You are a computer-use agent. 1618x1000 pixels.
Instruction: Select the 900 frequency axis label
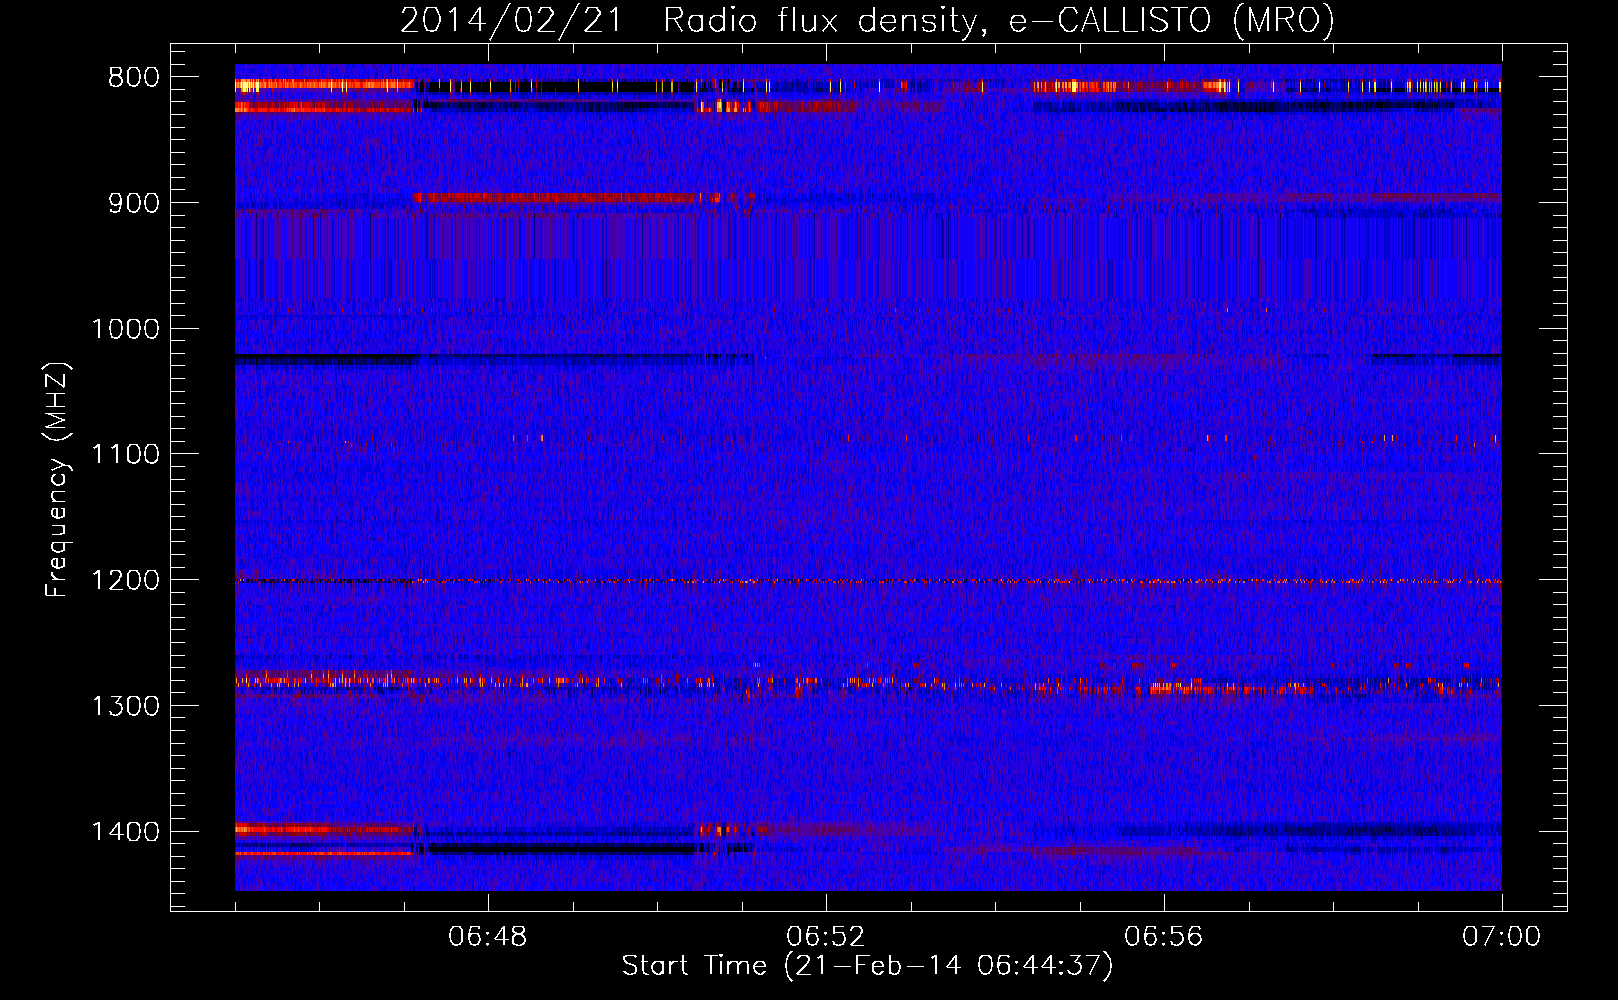tap(133, 203)
